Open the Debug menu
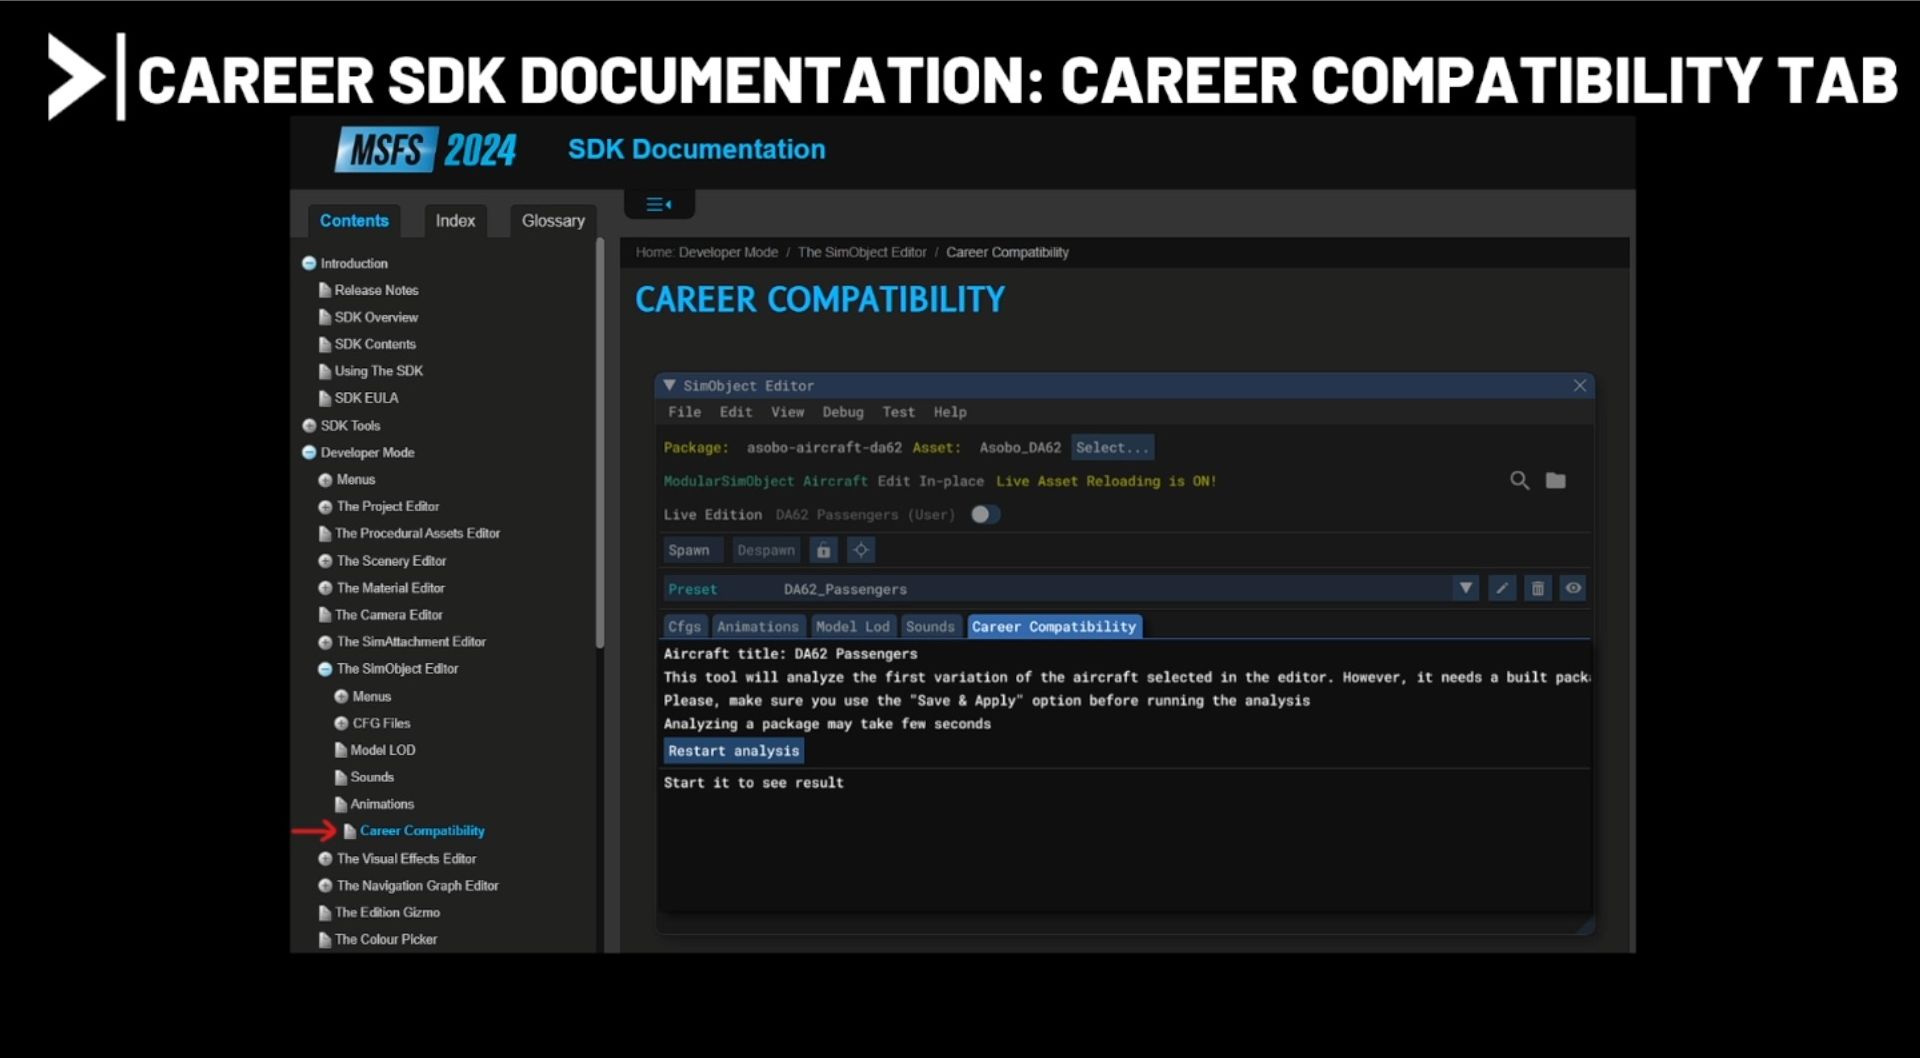The height and width of the screenshot is (1058, 1920). 842,412
